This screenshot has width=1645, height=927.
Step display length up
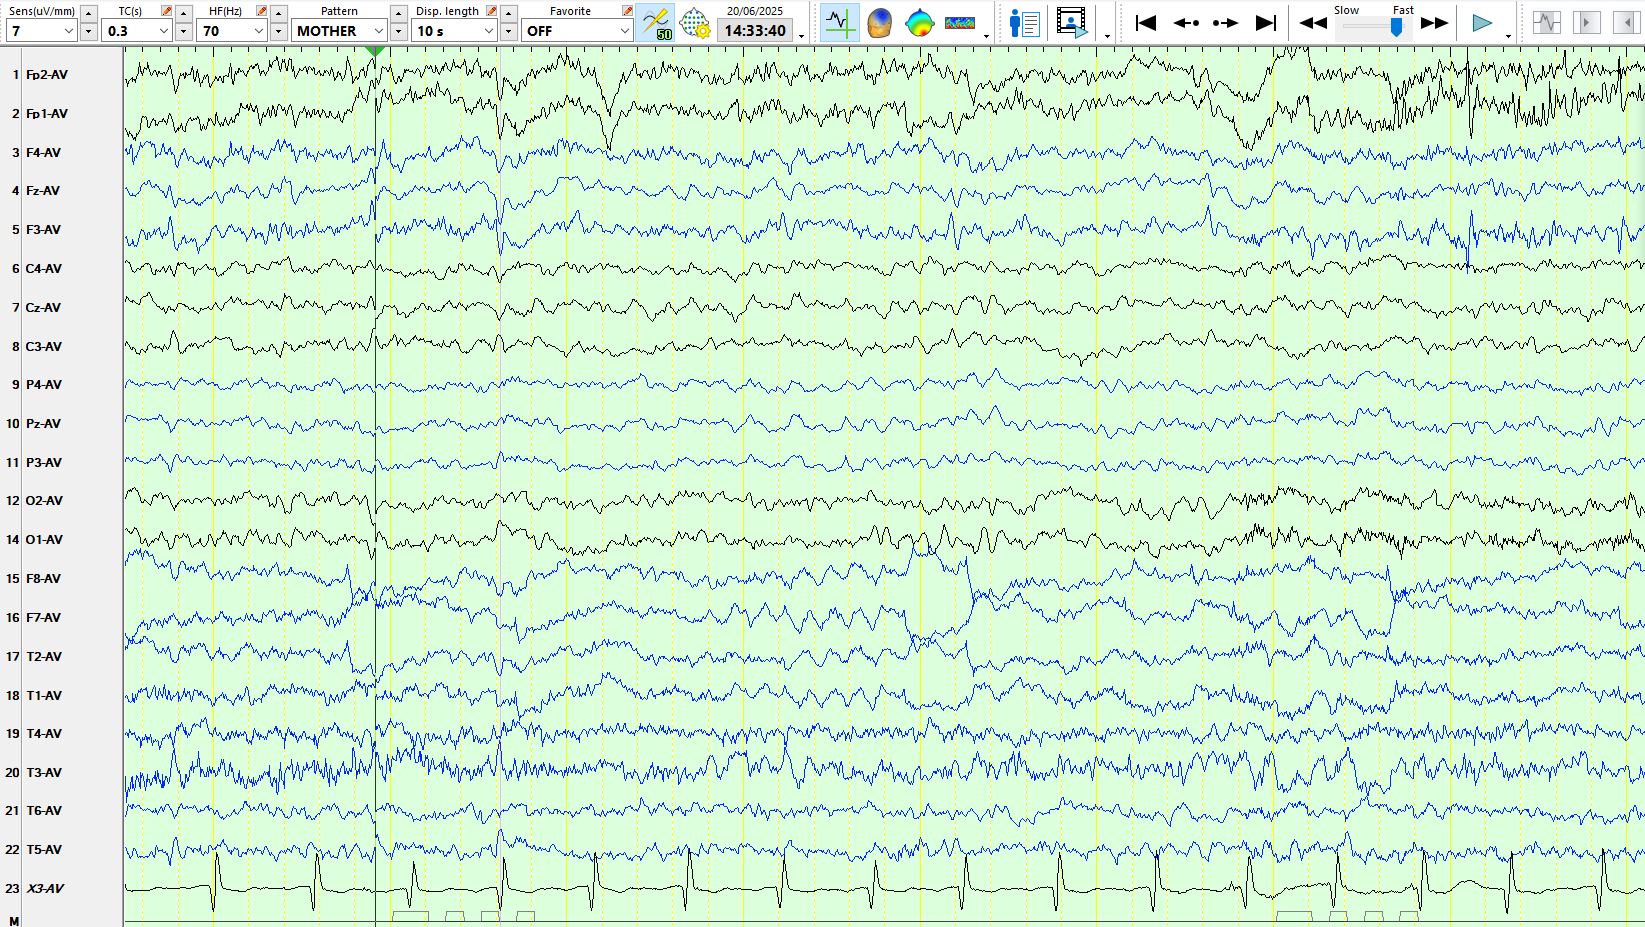509,13
